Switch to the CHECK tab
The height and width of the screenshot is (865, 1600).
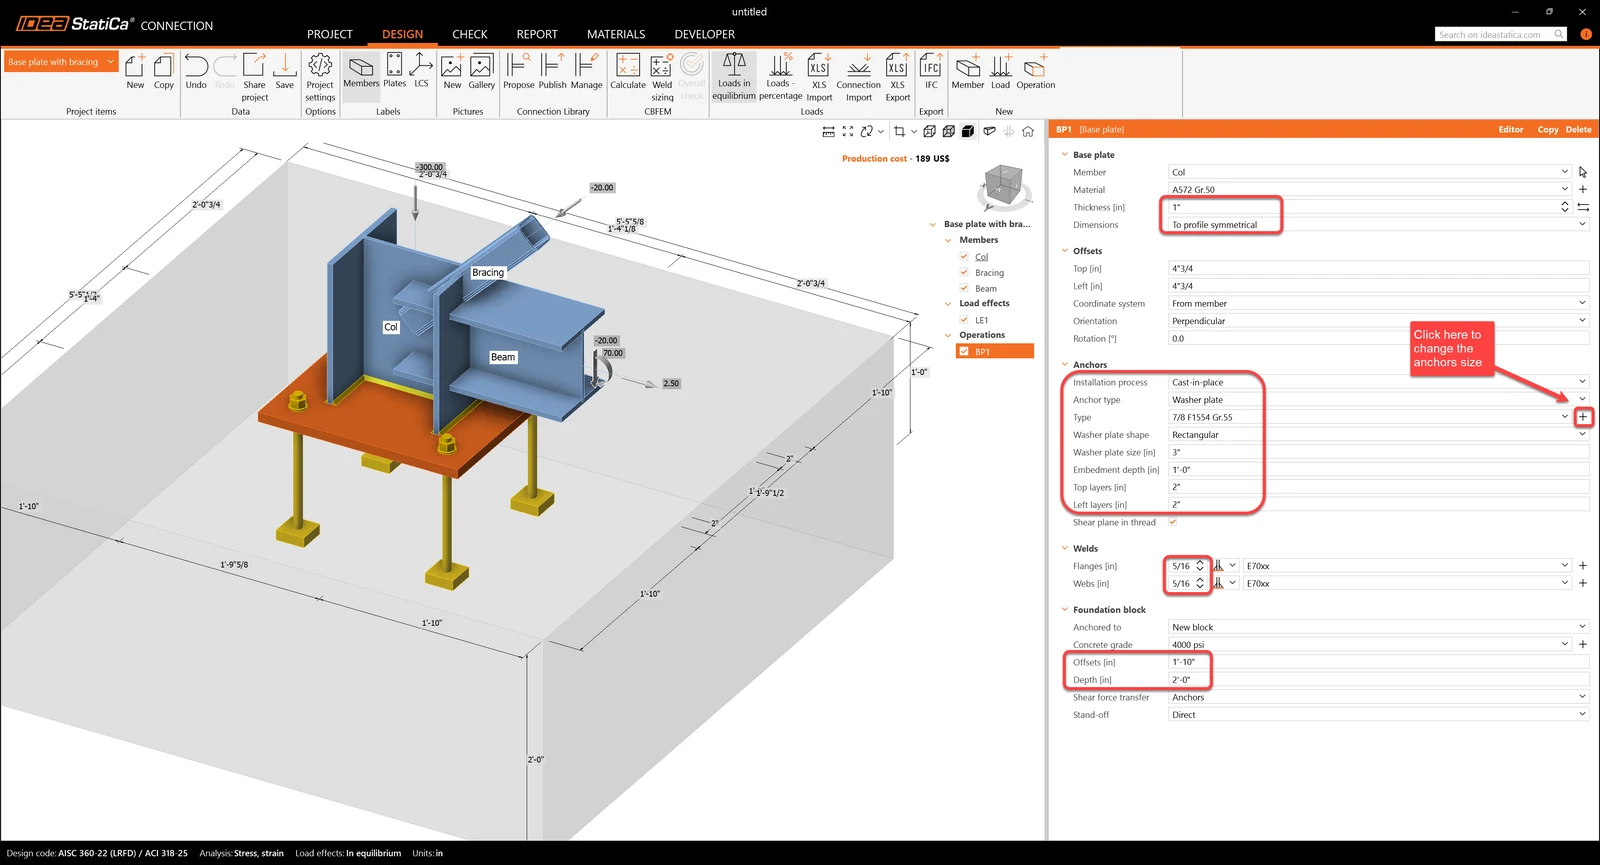(470, 34)
